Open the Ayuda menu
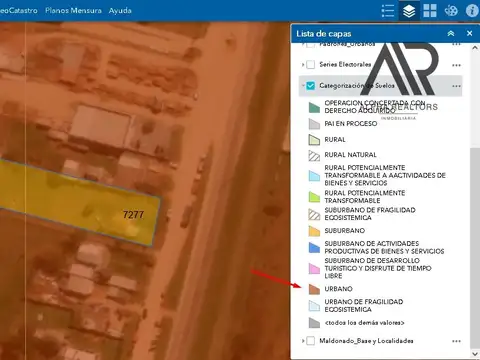480x360 pixels. click(120, 11)
